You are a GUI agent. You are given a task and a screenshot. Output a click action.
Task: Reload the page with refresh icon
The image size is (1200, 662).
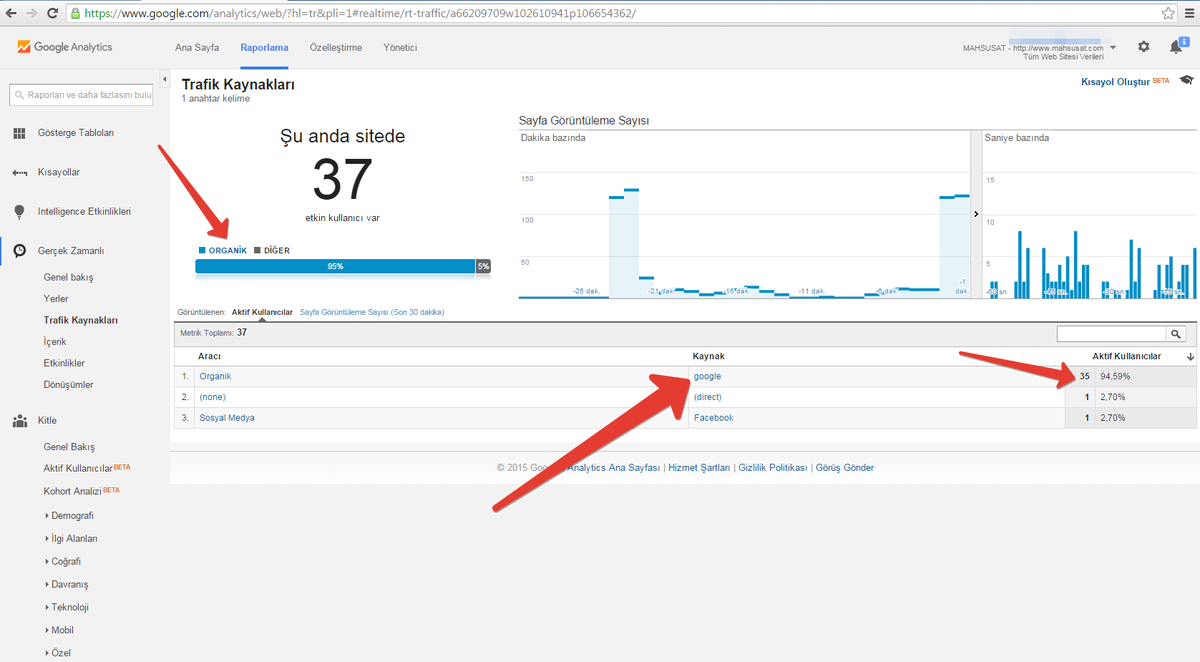click(x=55, y=13)
